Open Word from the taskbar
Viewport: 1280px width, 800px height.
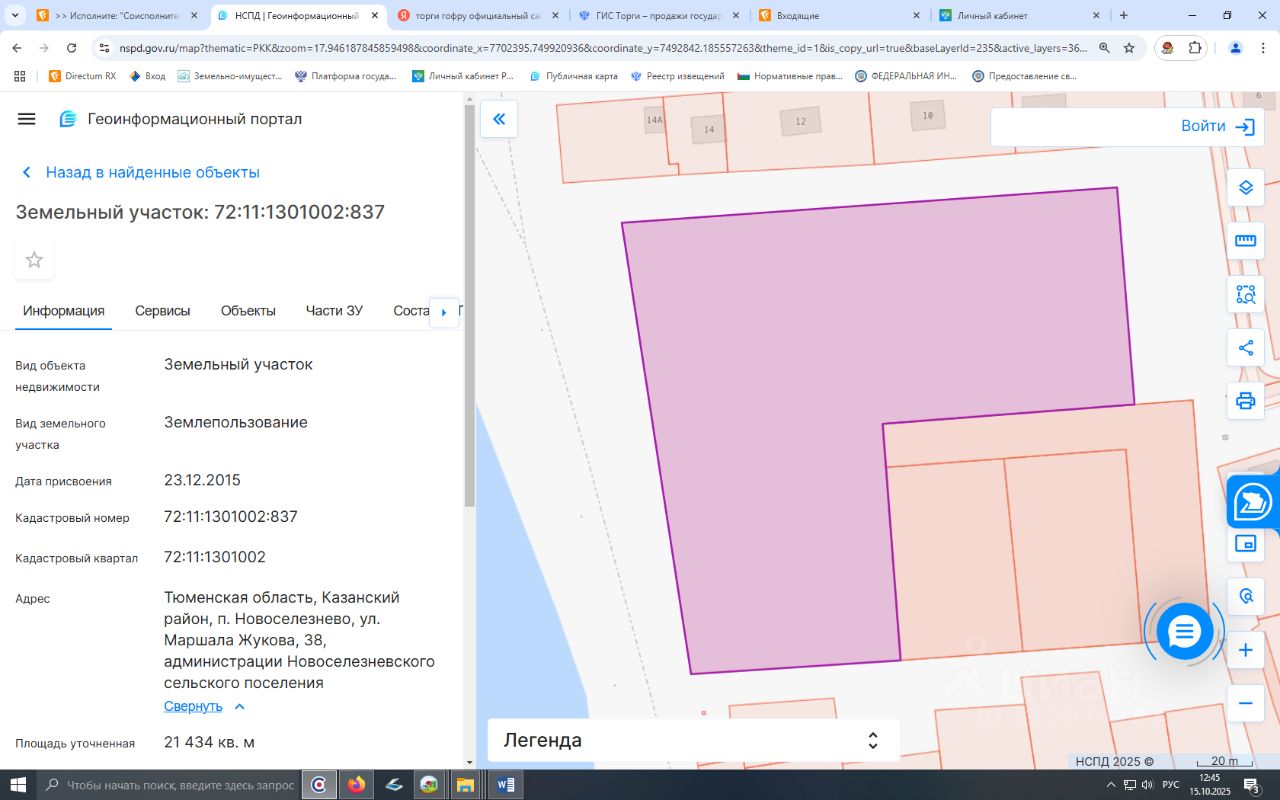(x=505, y=785)
